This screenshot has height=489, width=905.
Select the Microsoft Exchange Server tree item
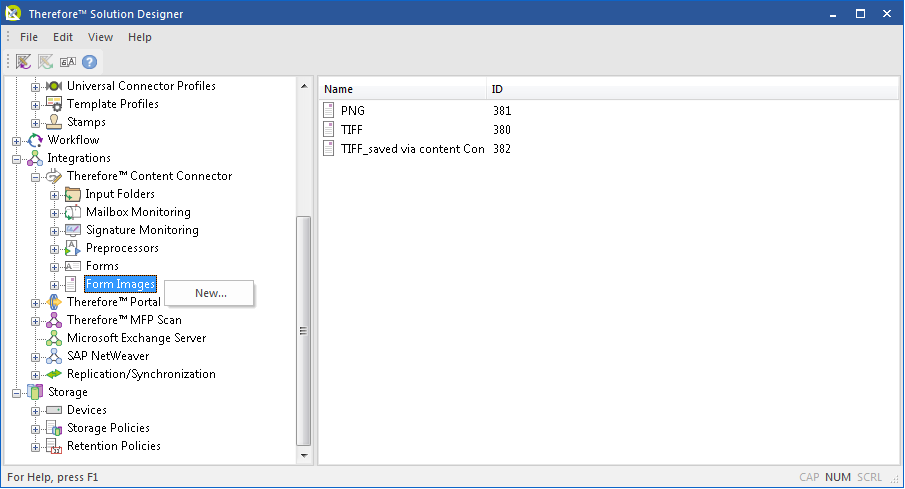point(136,338)
